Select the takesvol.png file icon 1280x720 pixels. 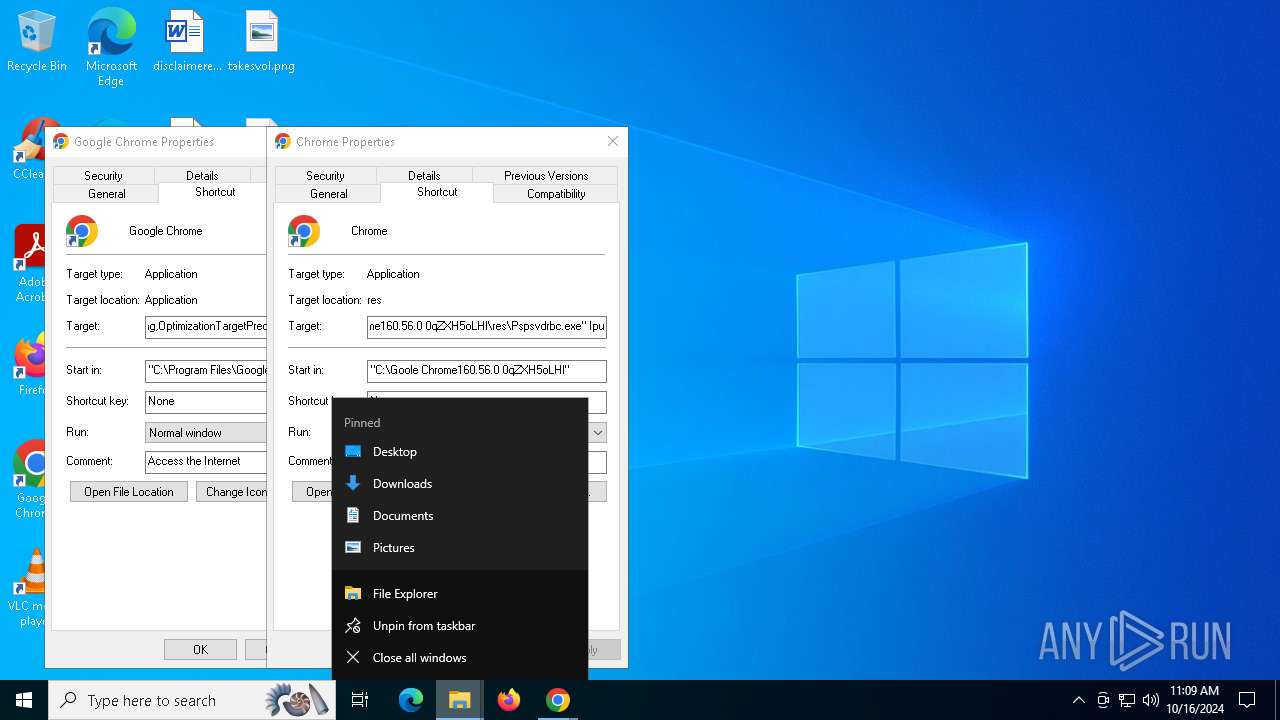(261, 42)
